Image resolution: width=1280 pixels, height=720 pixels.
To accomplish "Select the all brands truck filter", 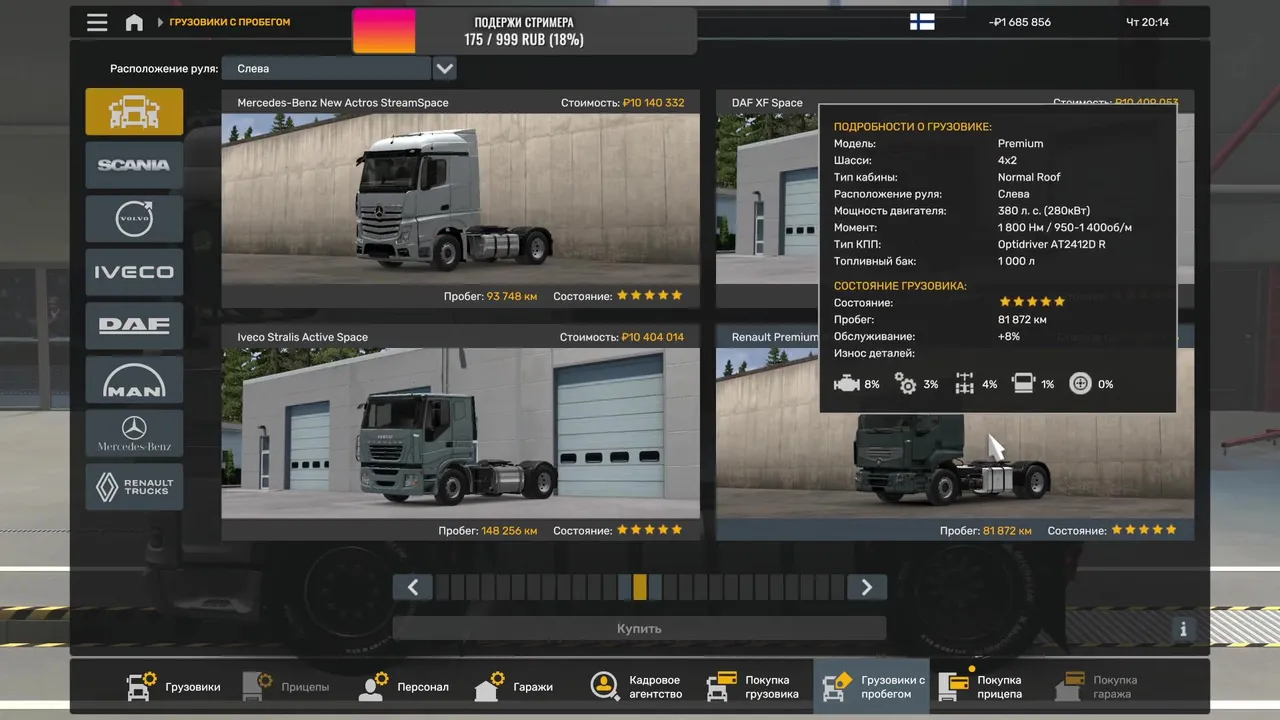I will coord(134,111).
